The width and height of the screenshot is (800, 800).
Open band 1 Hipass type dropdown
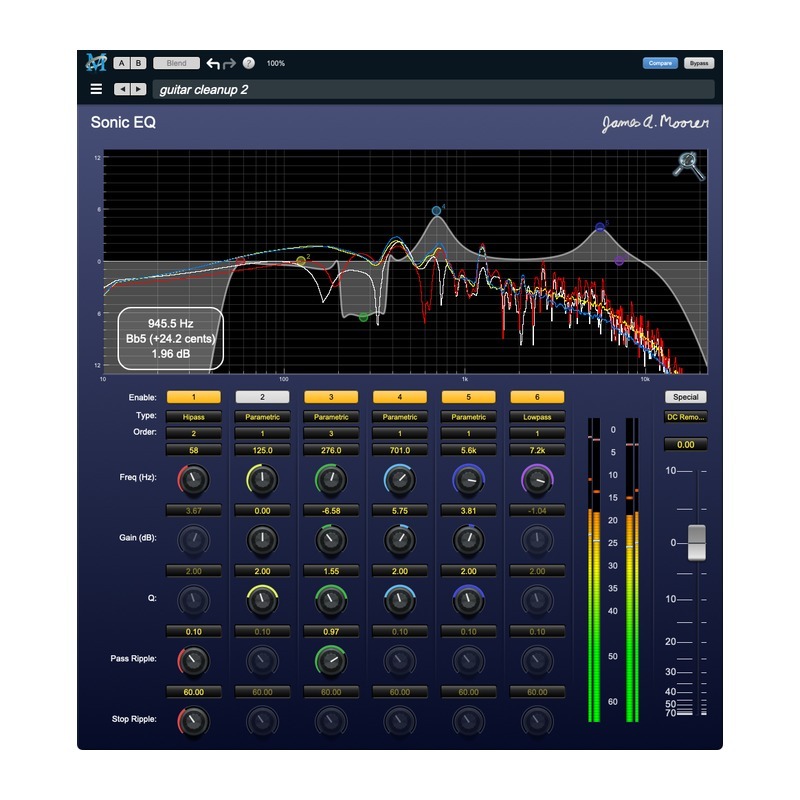click(x=193, y=417)
